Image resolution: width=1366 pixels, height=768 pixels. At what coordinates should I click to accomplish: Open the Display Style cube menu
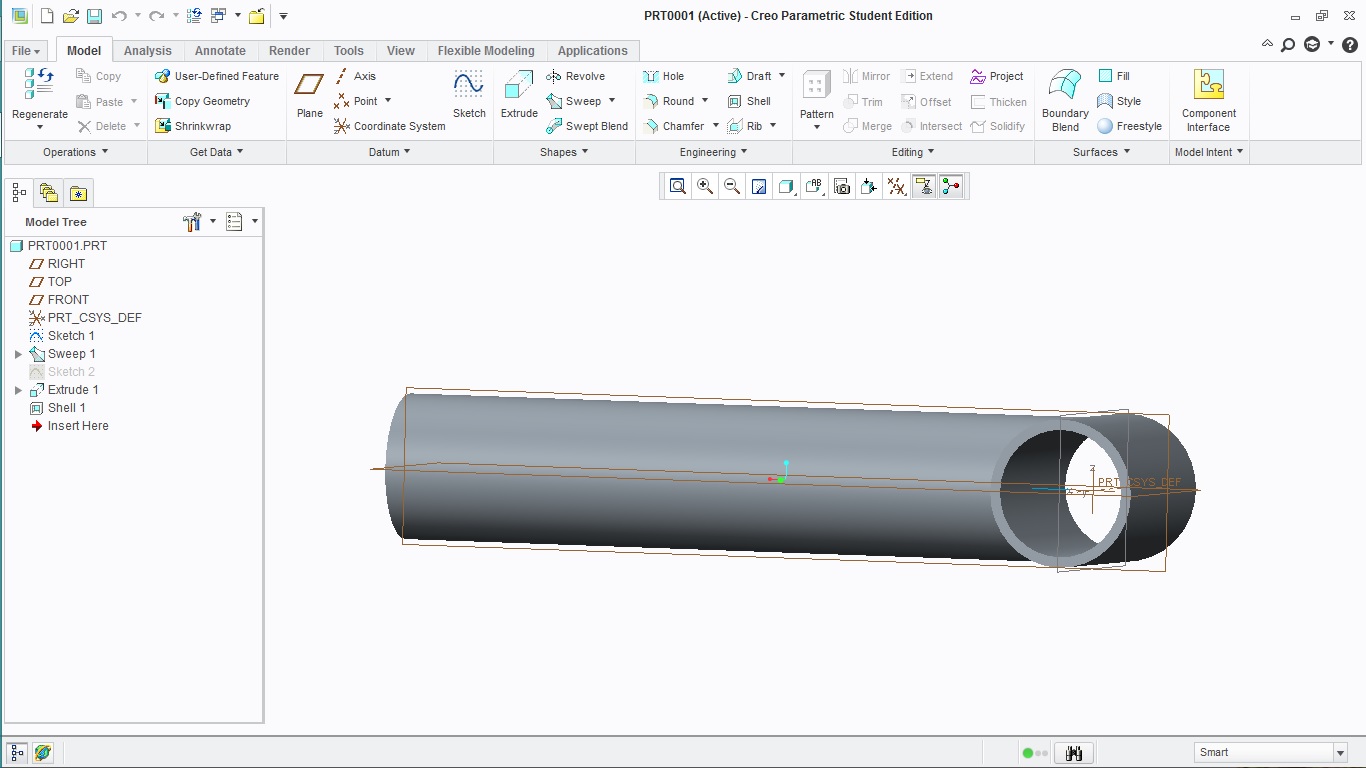787,186
